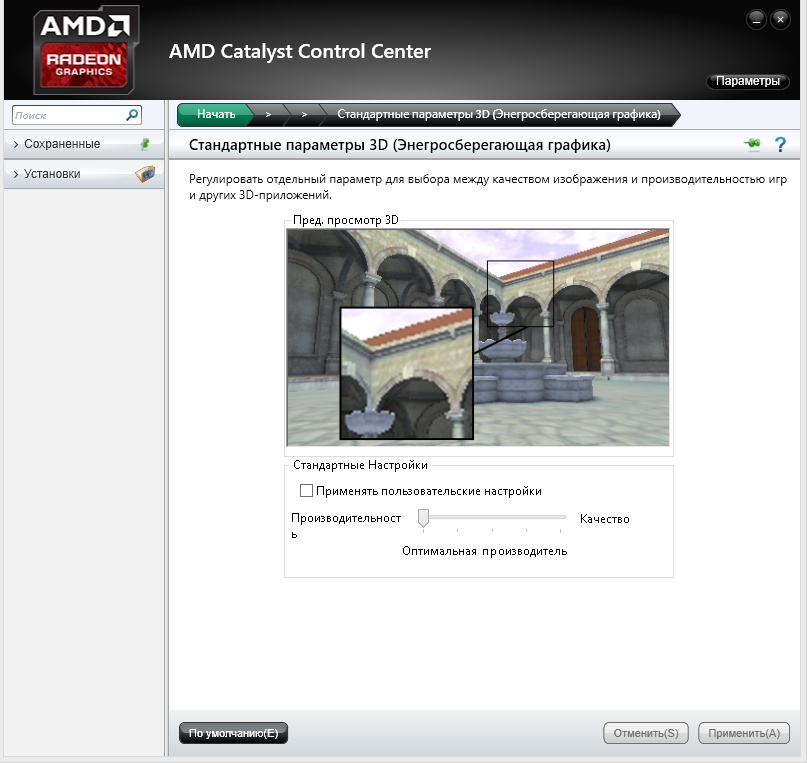
Task: Click the magnified inset in 3D preview
Action: point(407,374)
